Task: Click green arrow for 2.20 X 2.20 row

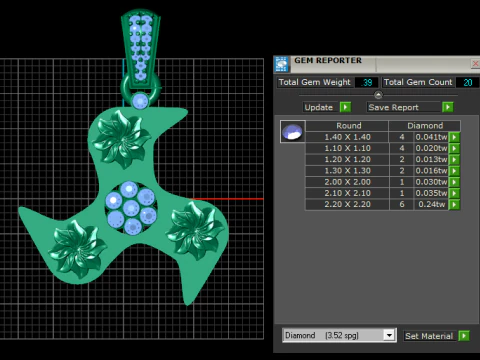Action: (454, 204)
